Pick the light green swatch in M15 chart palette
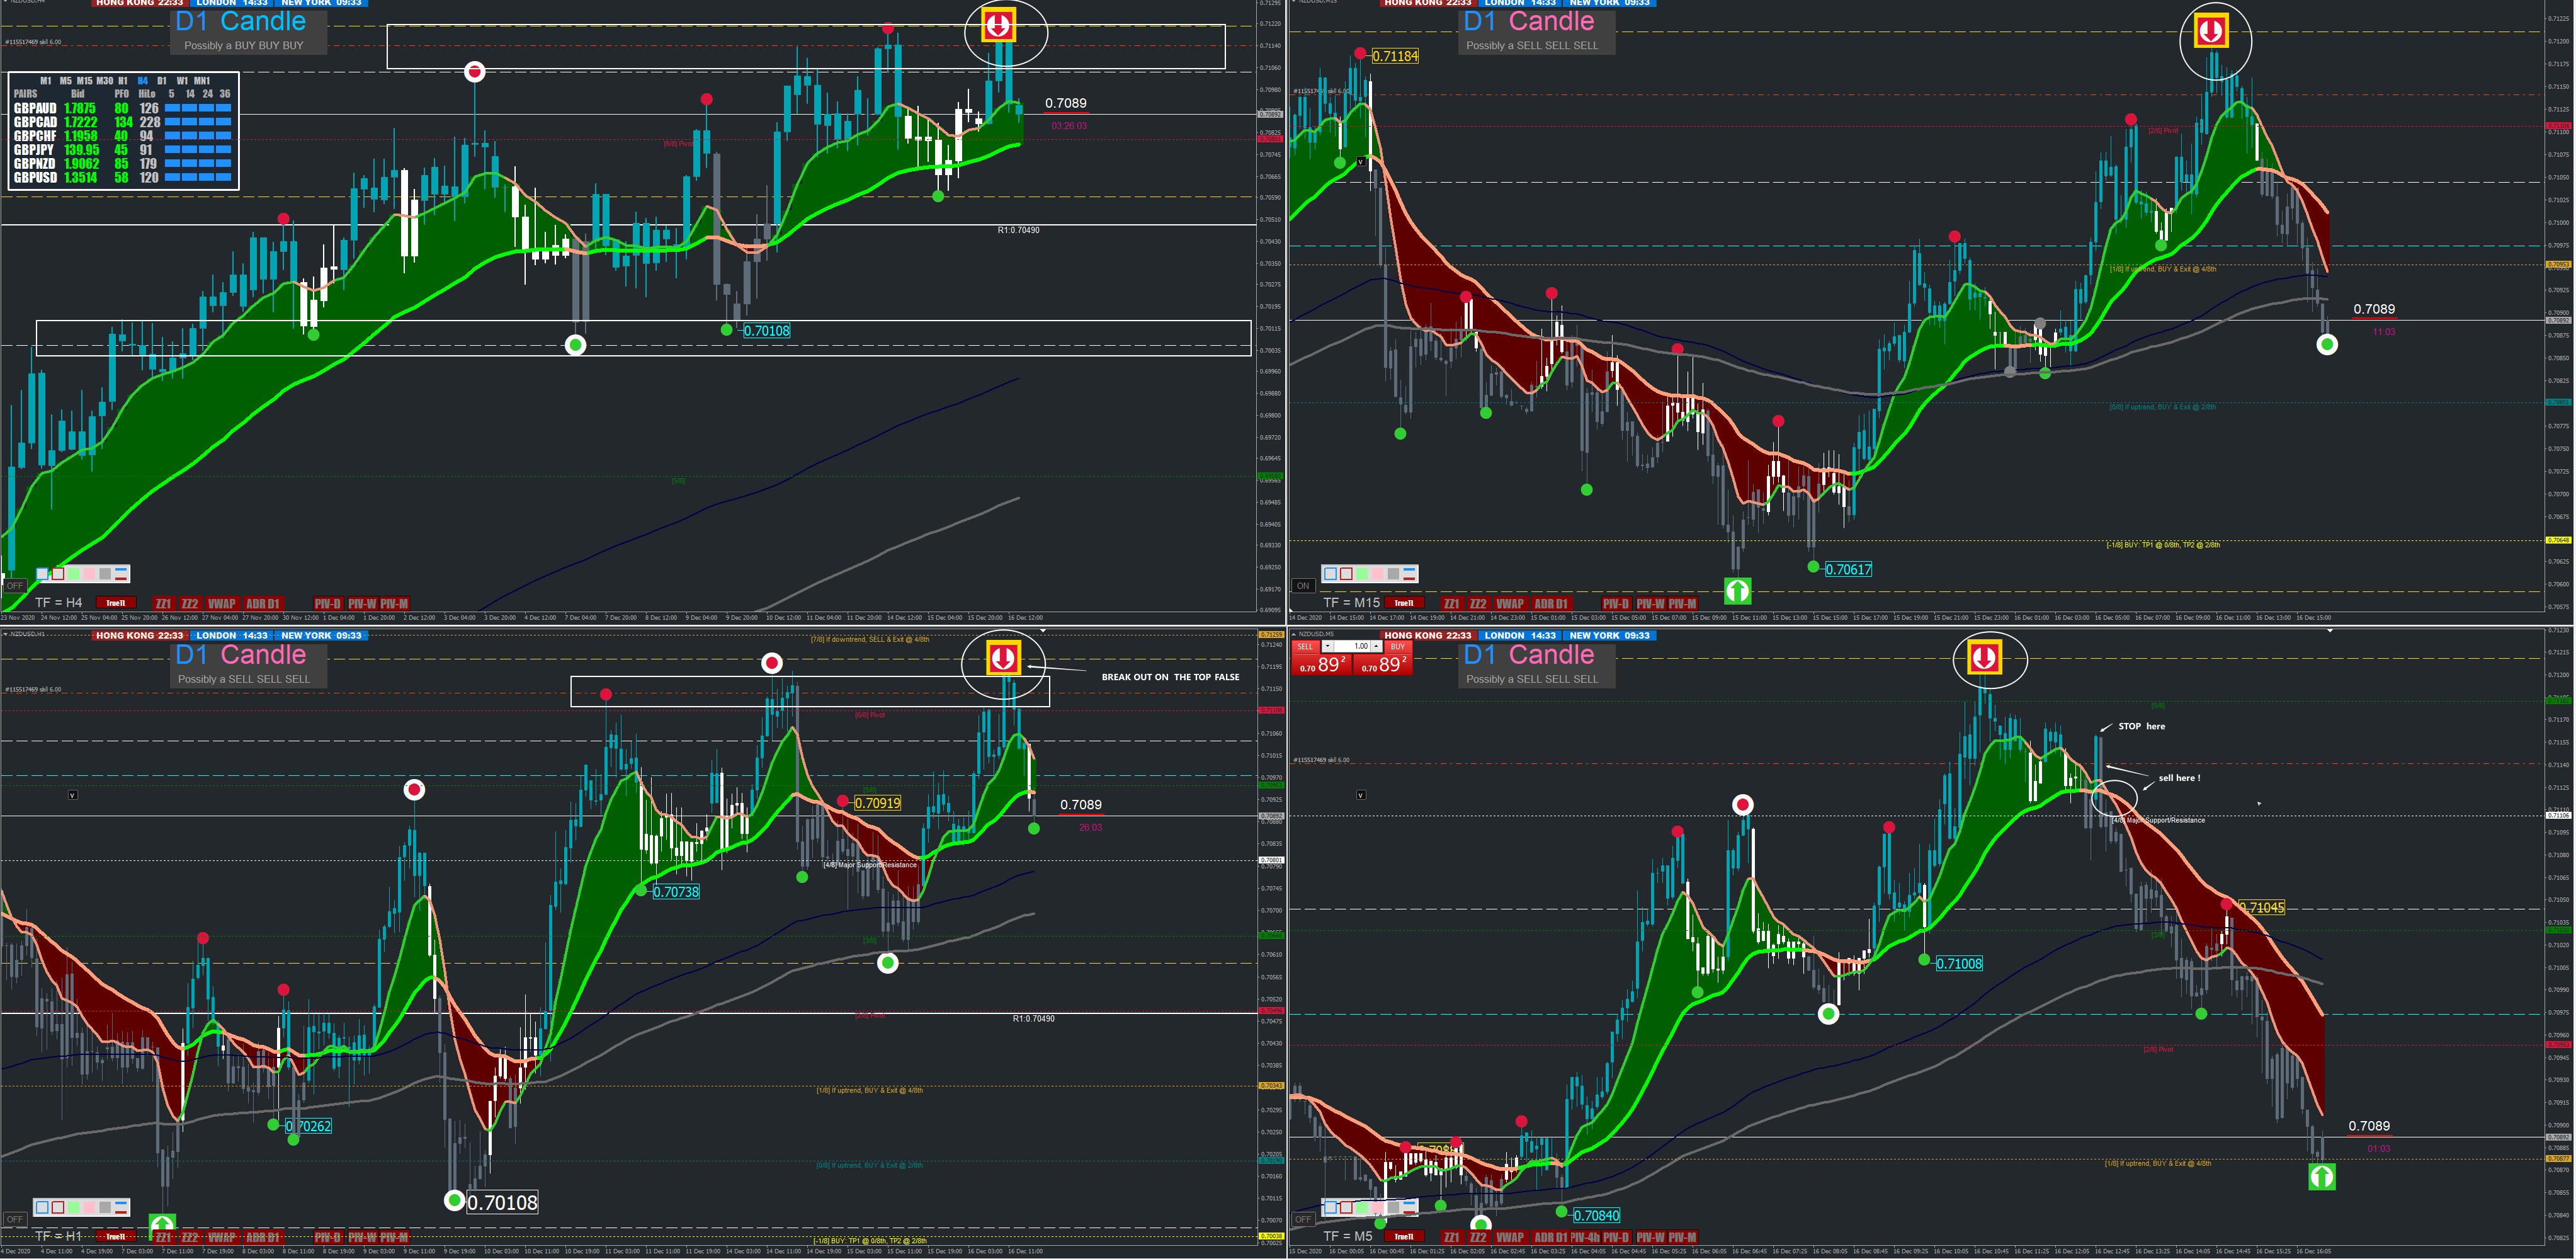This screenshot has width=2576, height=1259. point(1362,574)
